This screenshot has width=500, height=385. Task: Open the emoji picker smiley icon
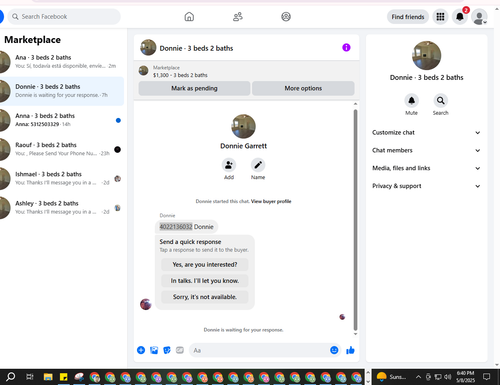click(334, 350)
